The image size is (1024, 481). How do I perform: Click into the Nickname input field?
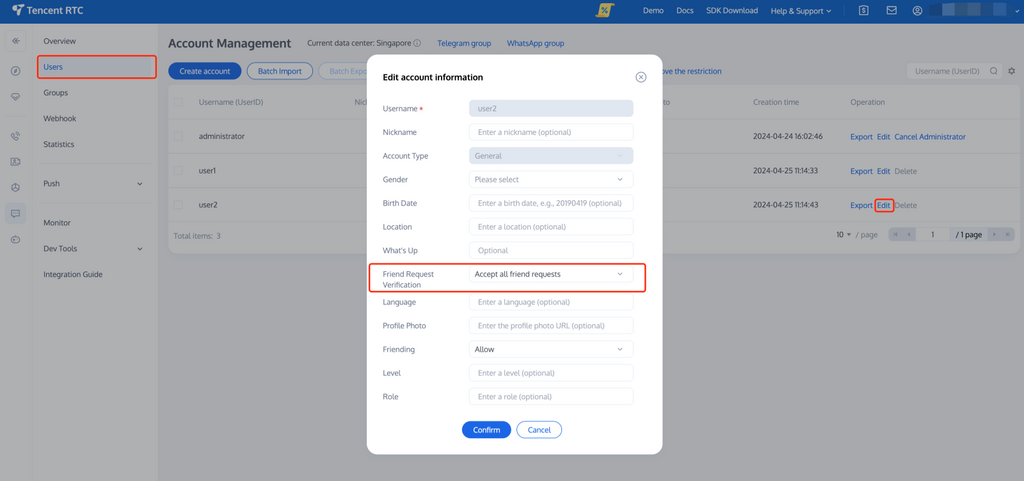coord(550,132)
